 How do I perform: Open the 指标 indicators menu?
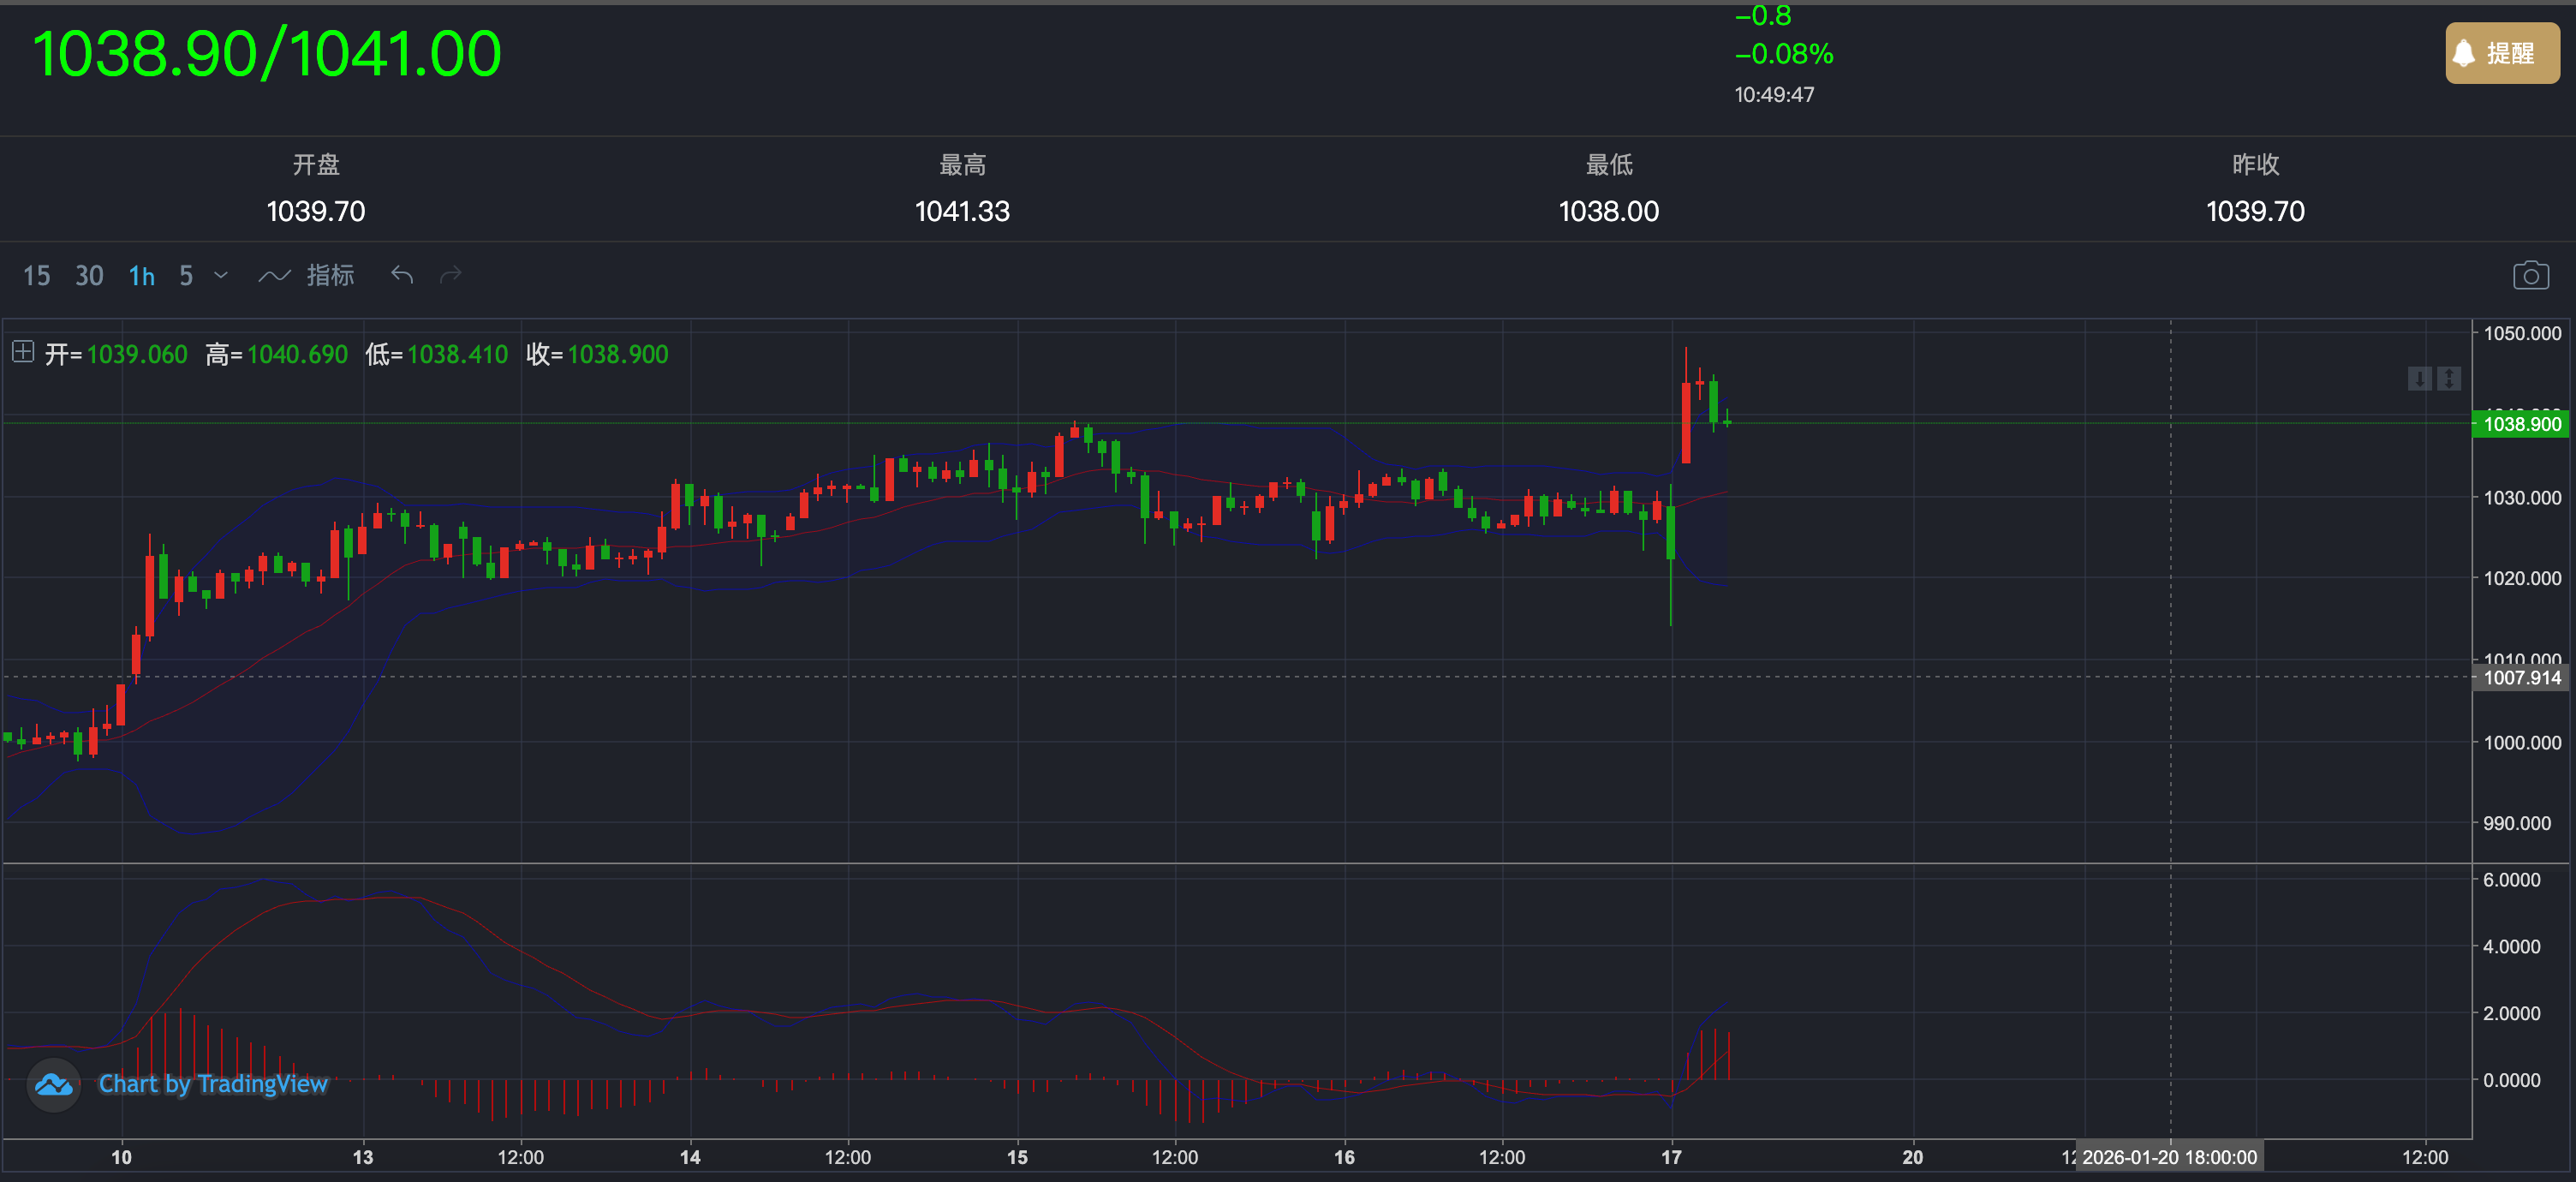tap(330, 275)
